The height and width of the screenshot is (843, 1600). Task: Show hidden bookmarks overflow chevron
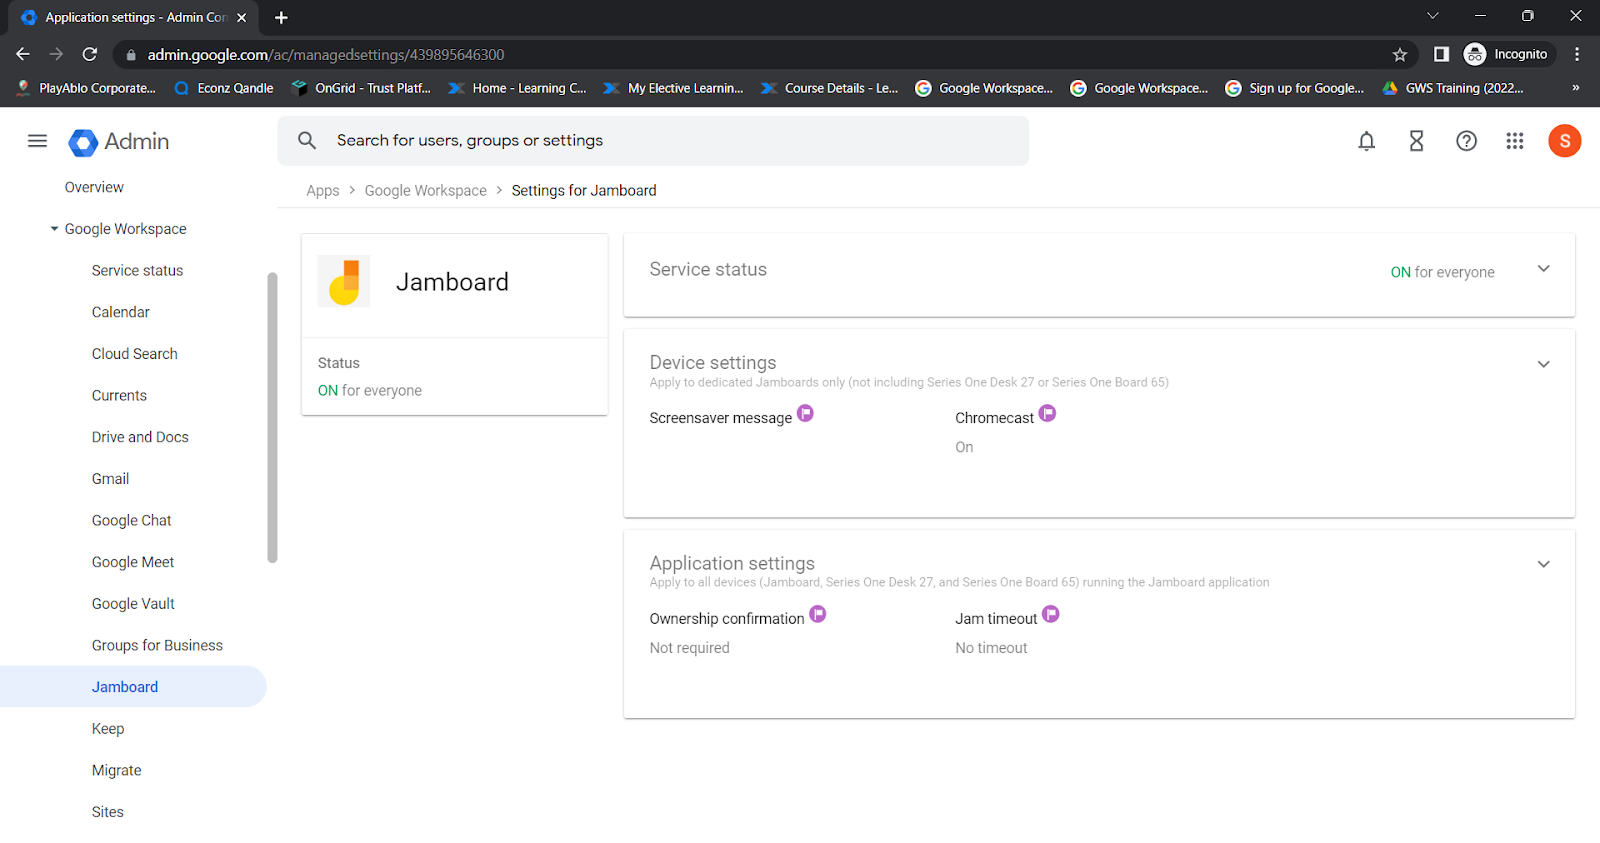click(x=1576, y=88)
